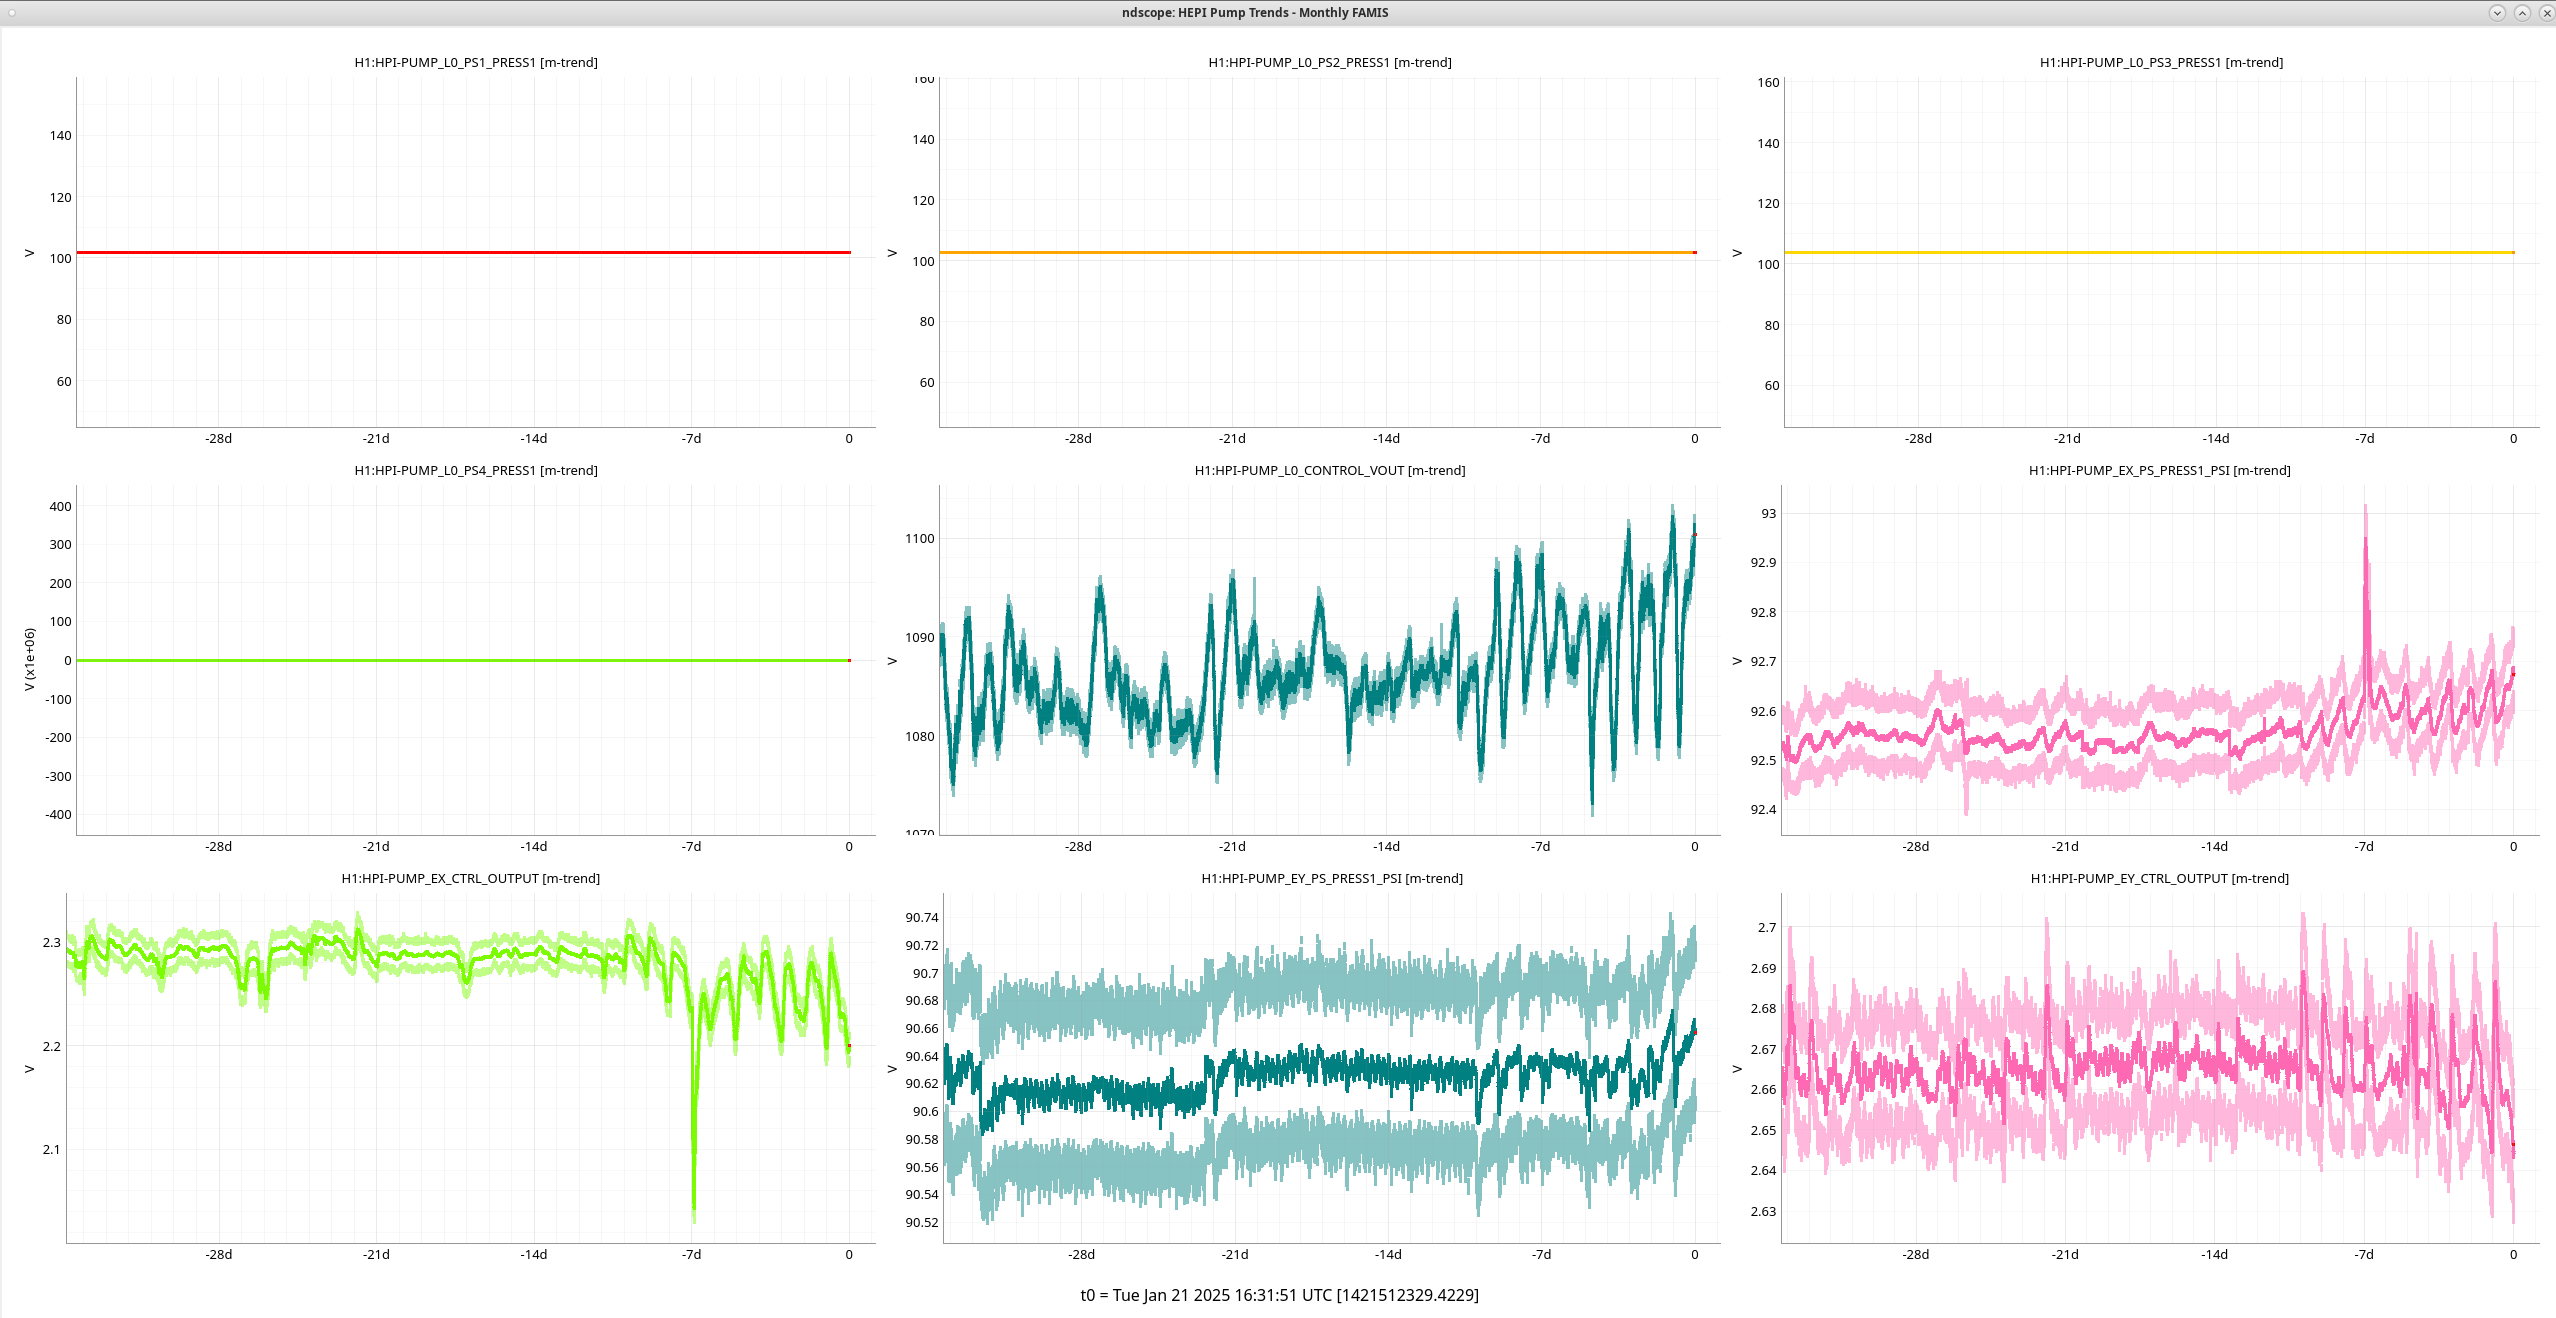Click the title H1:HPI-PUMP_EX_PS_PRESS1_PSI [m-trend]

pos(2160,470)
